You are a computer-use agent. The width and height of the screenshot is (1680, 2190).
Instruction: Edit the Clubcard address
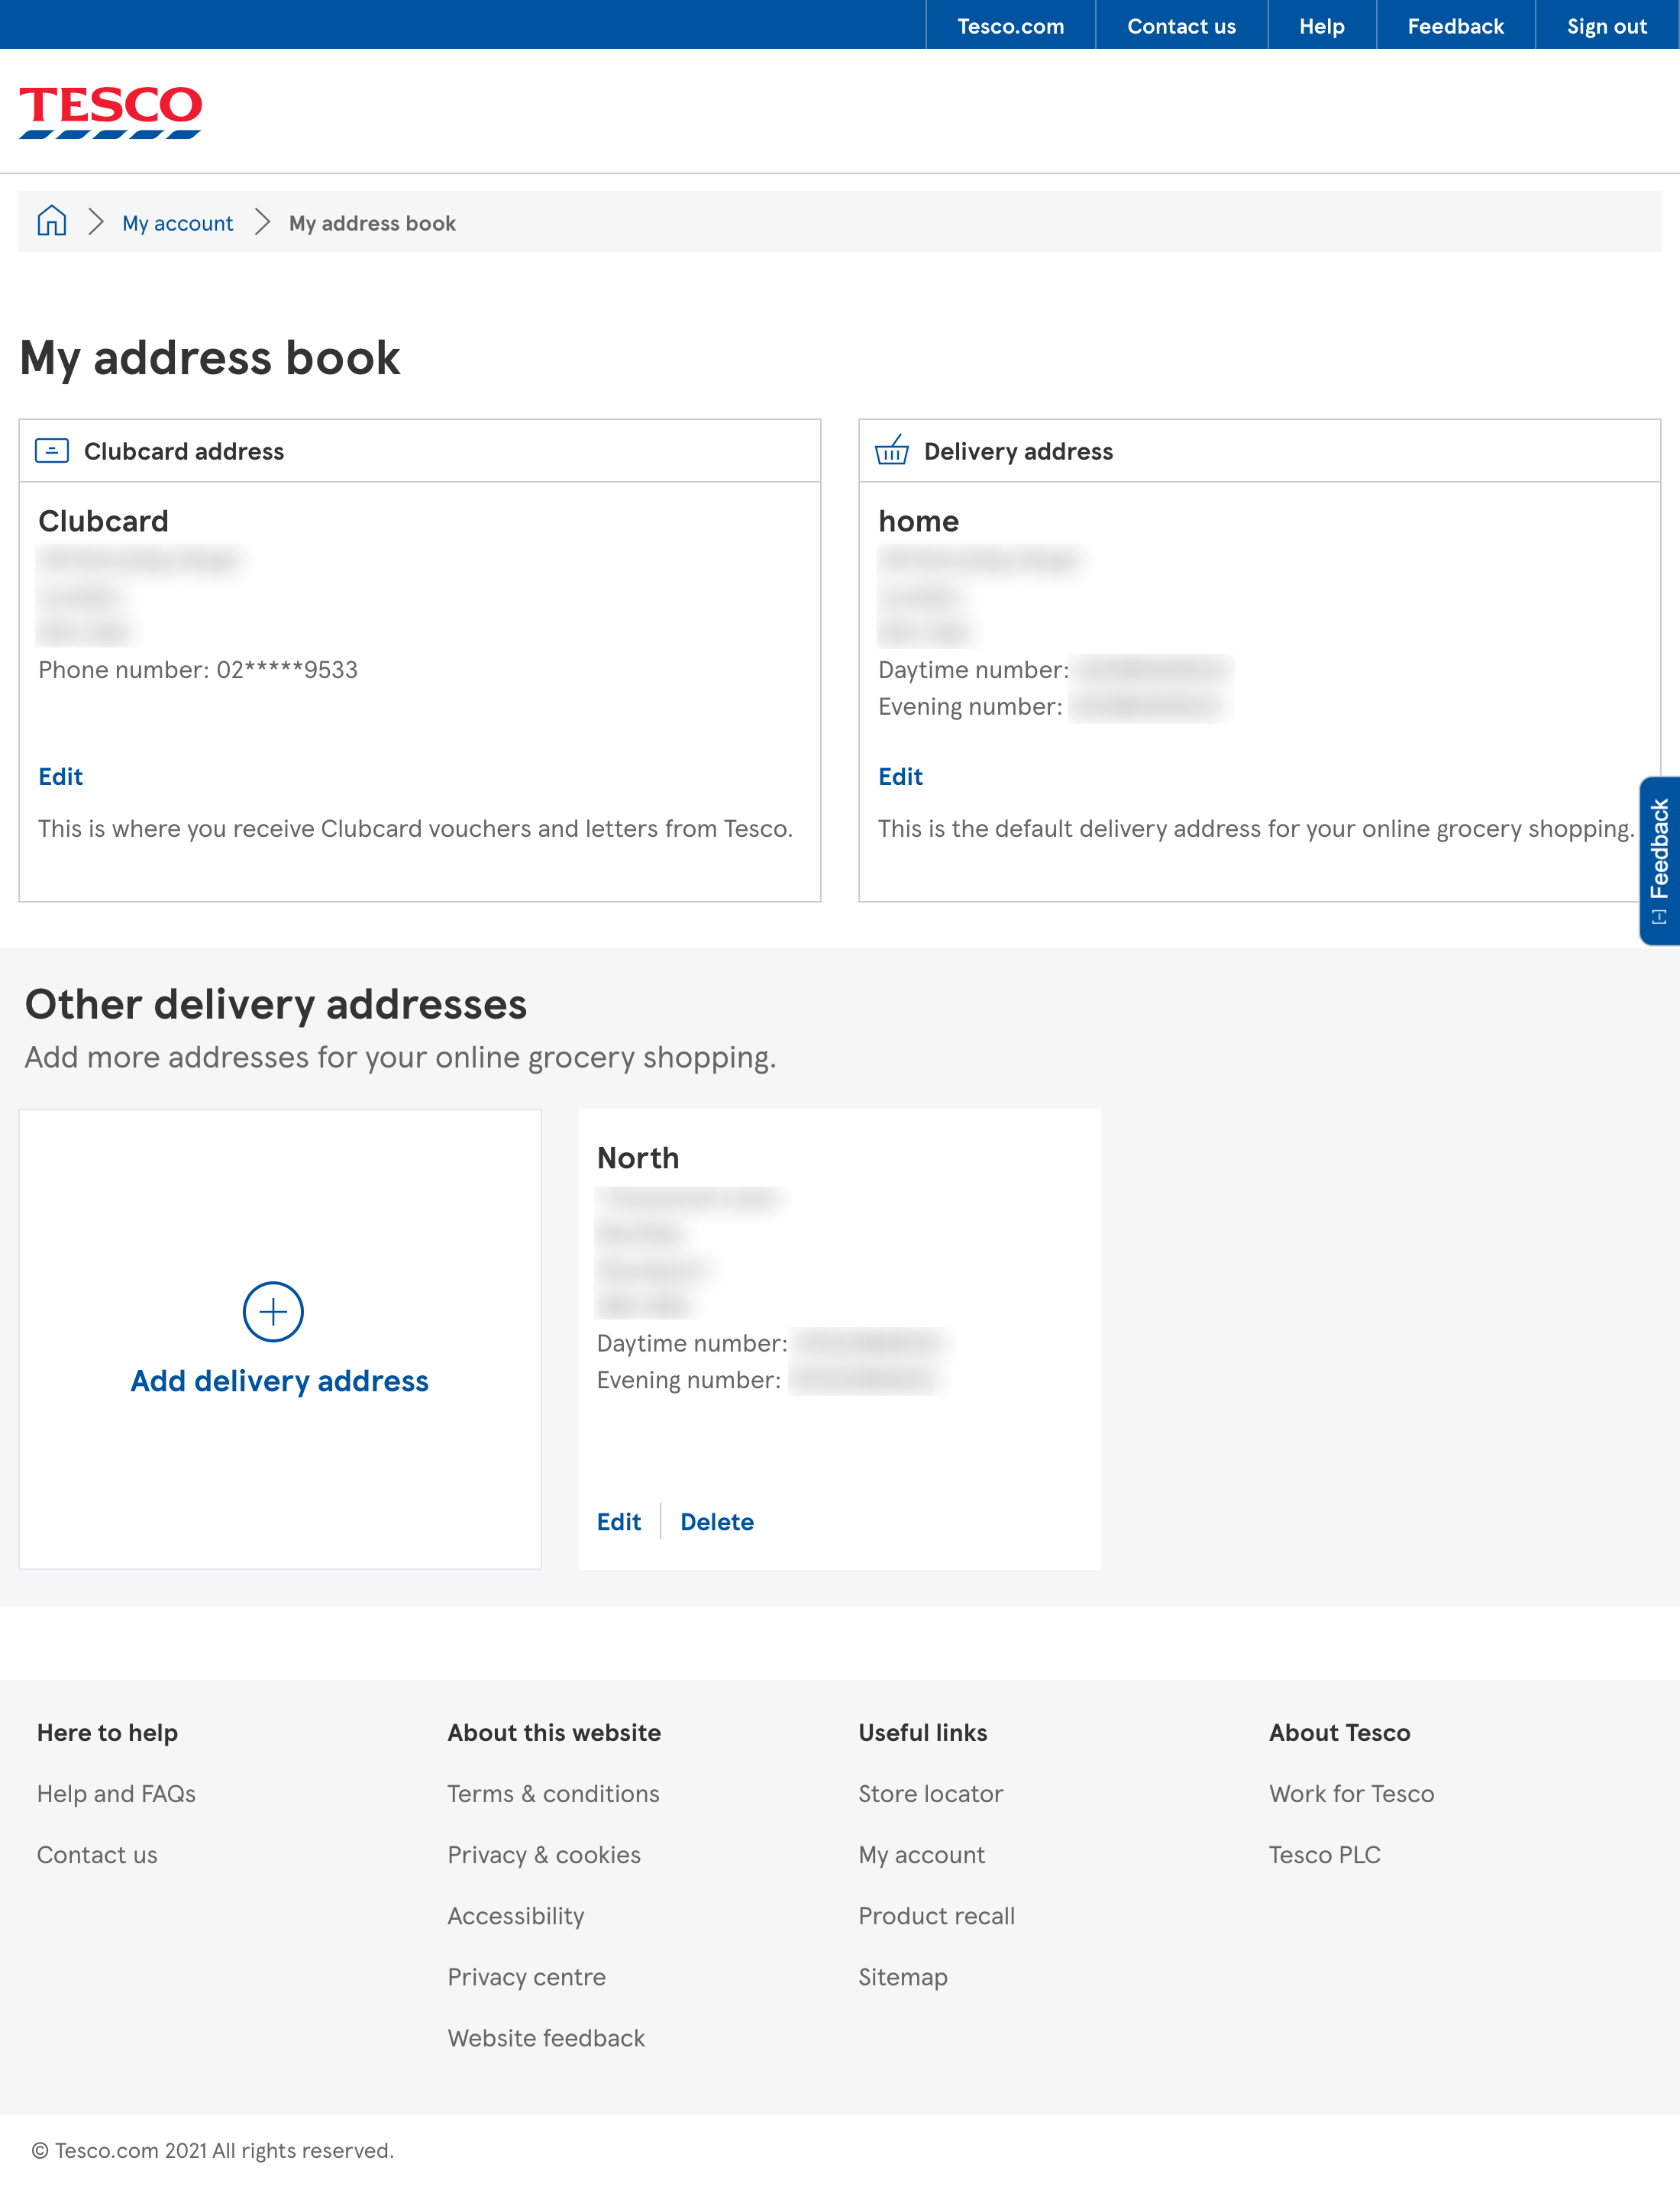pyautogui.click(x=60, y=776)
